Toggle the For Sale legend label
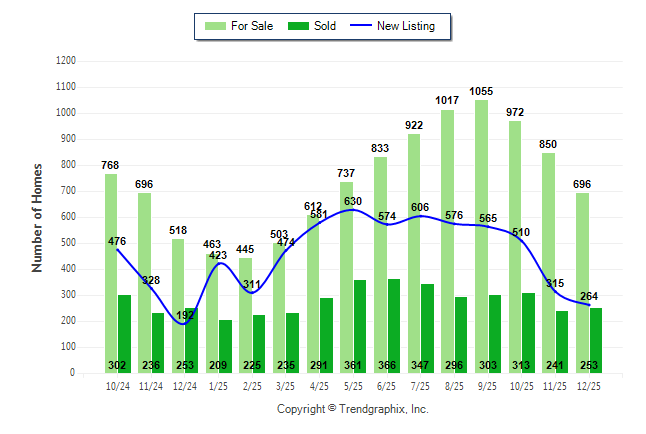 pos(250,26)
